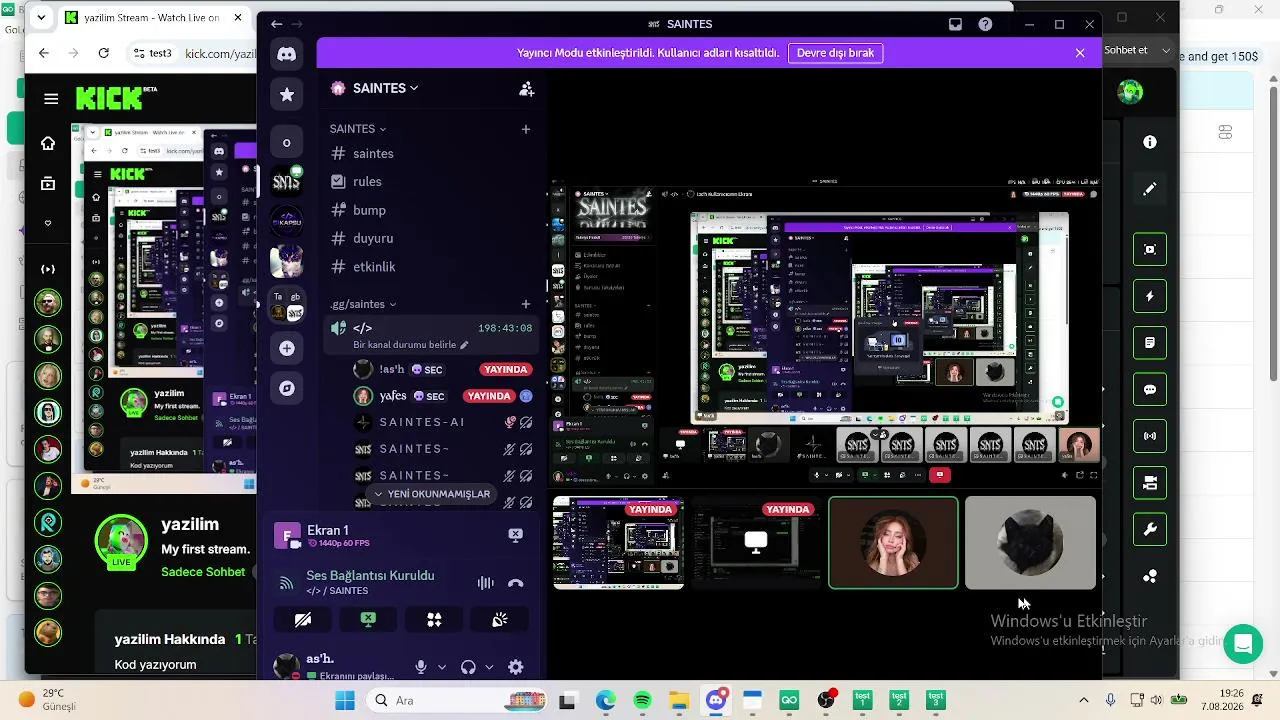
Task: Switch to the yazilim Stream browser tab
Action: click(154, 18)
